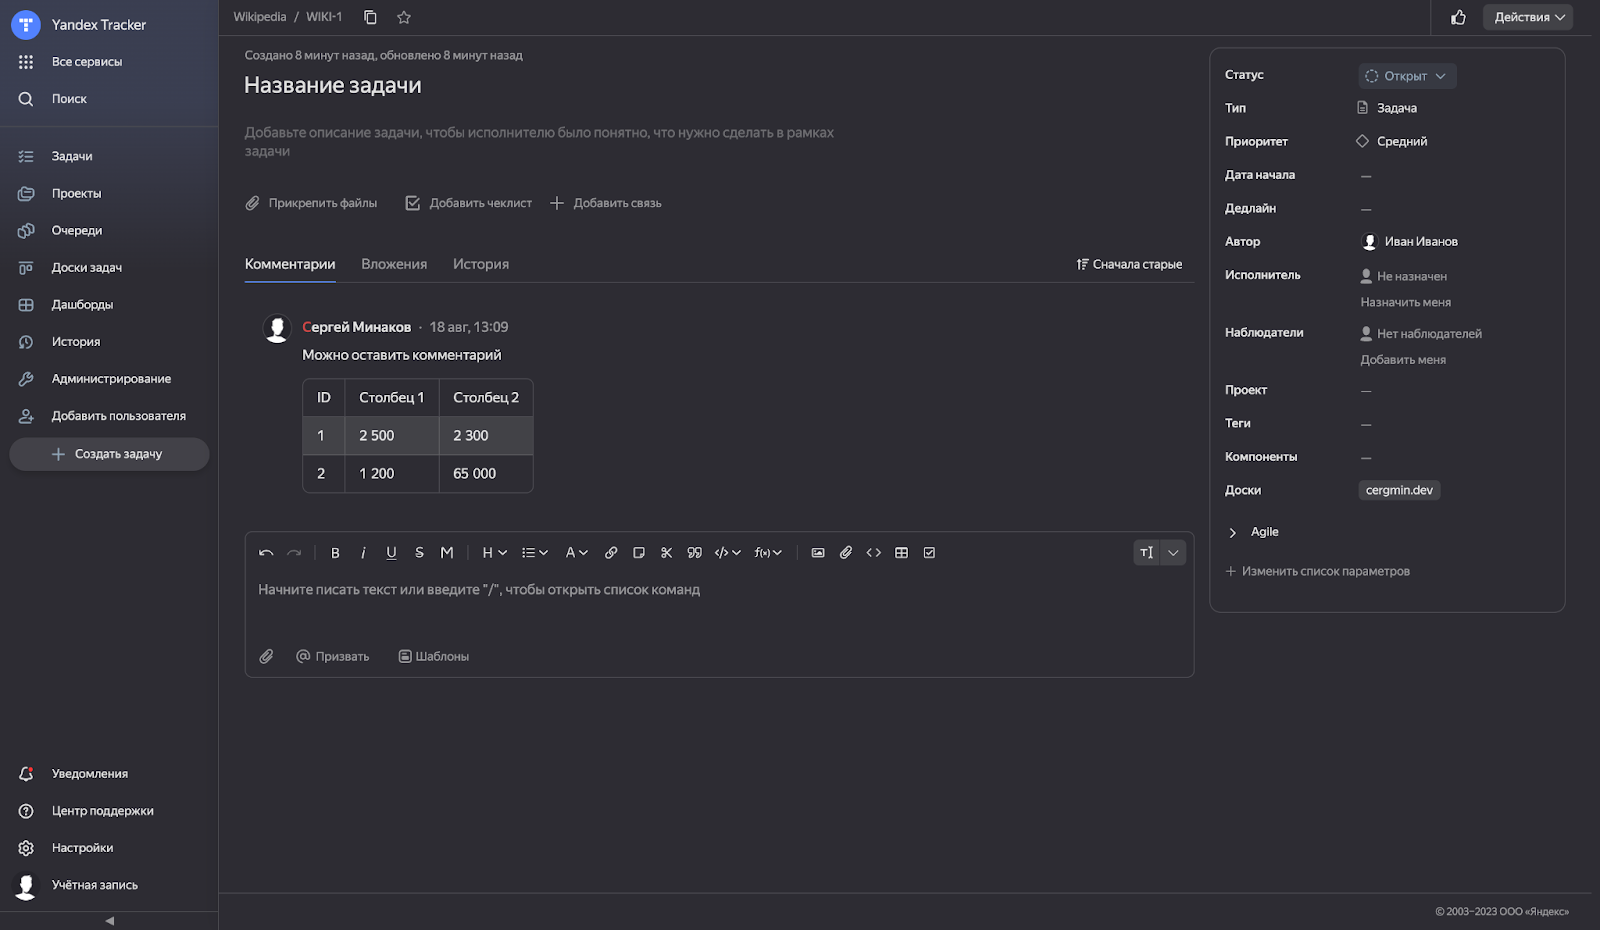Switch to the Вложения tab
The height and width of the screenshot is (930, 1600).
click(394, 264)
